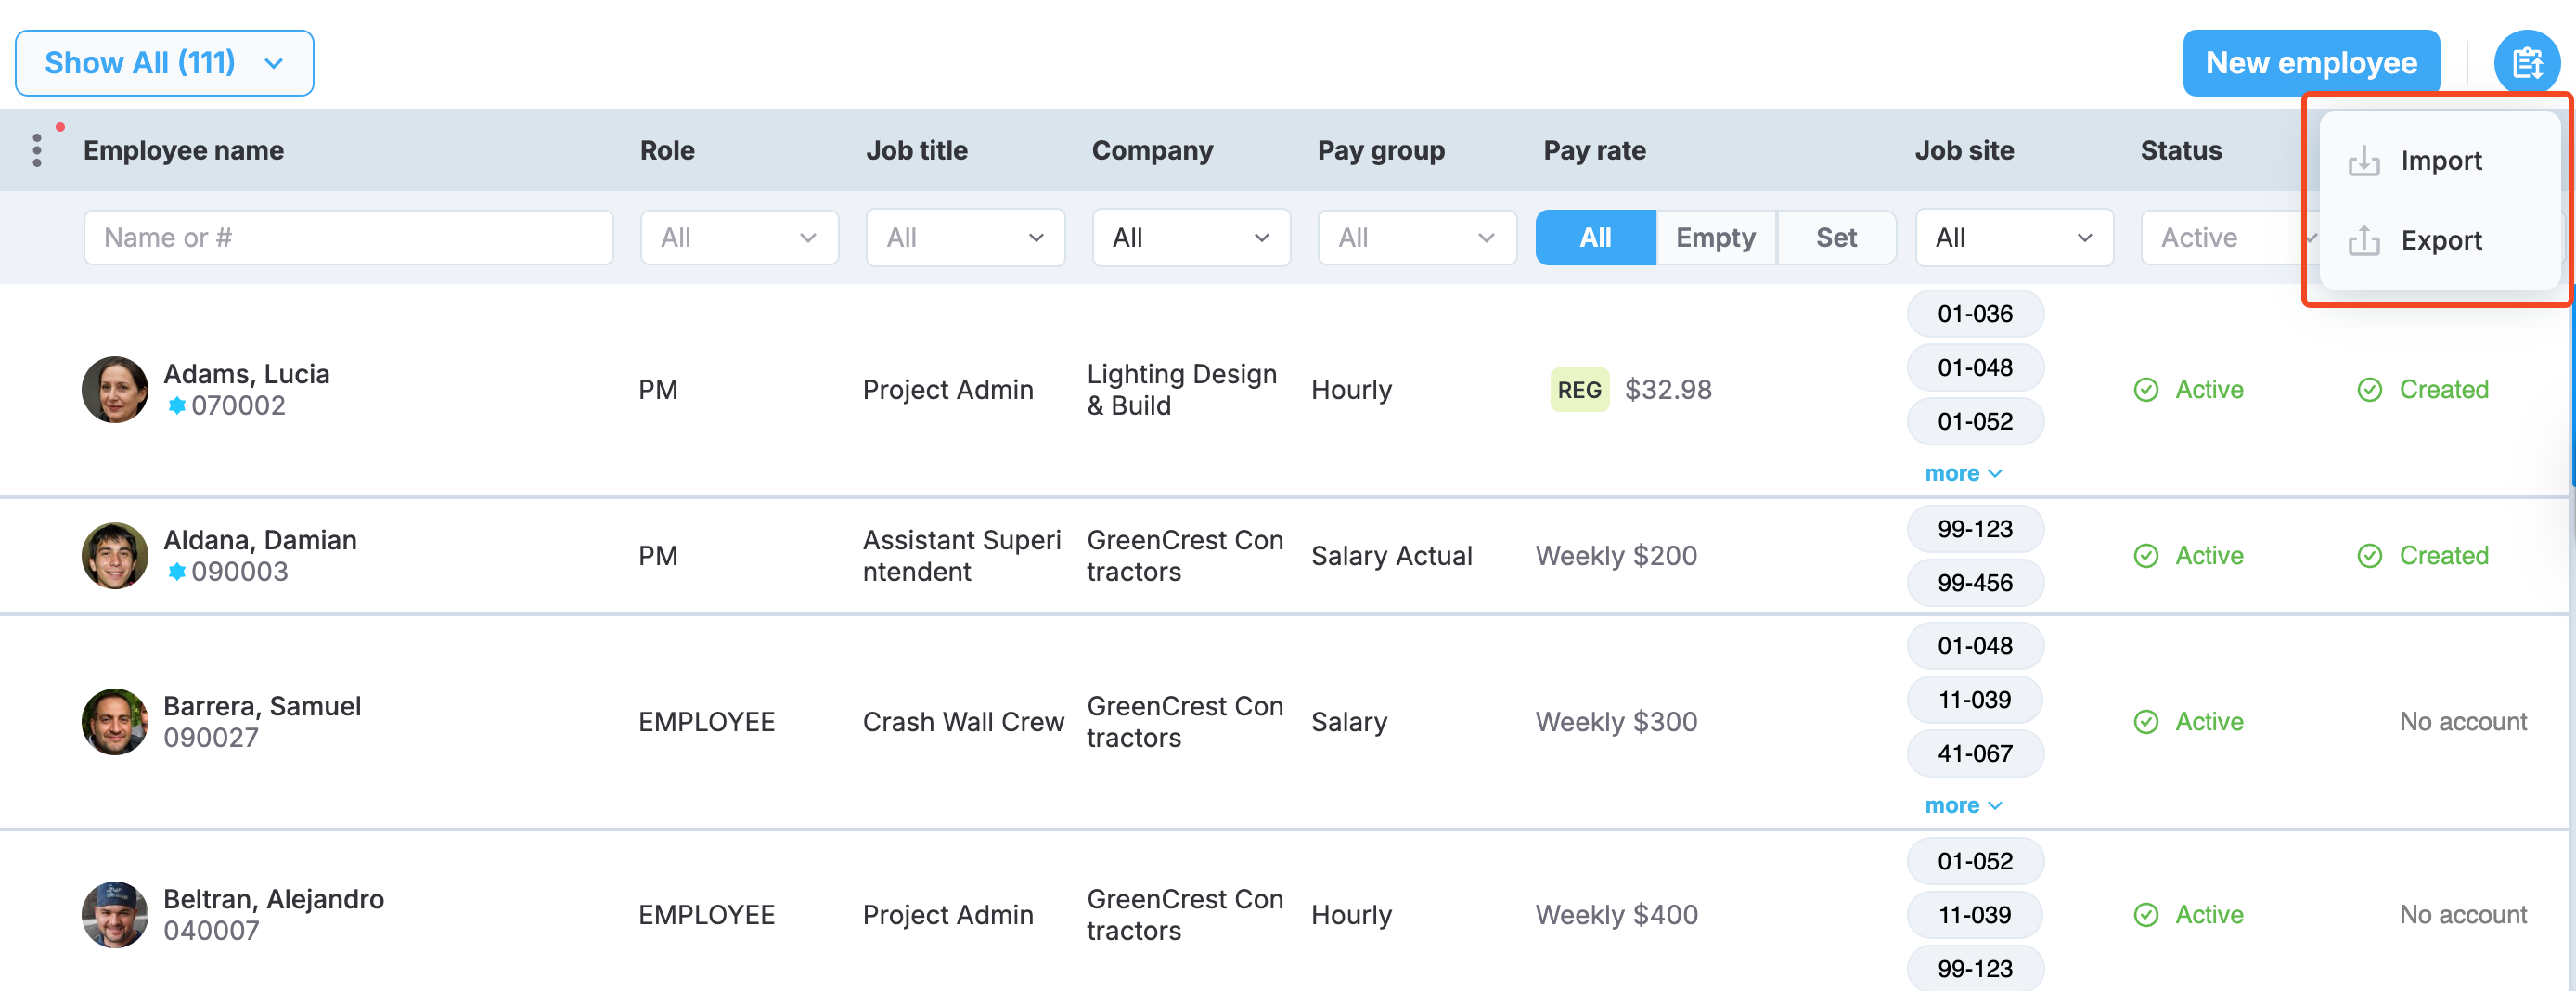Open the Job title filter dropdown

coord(965,237)
